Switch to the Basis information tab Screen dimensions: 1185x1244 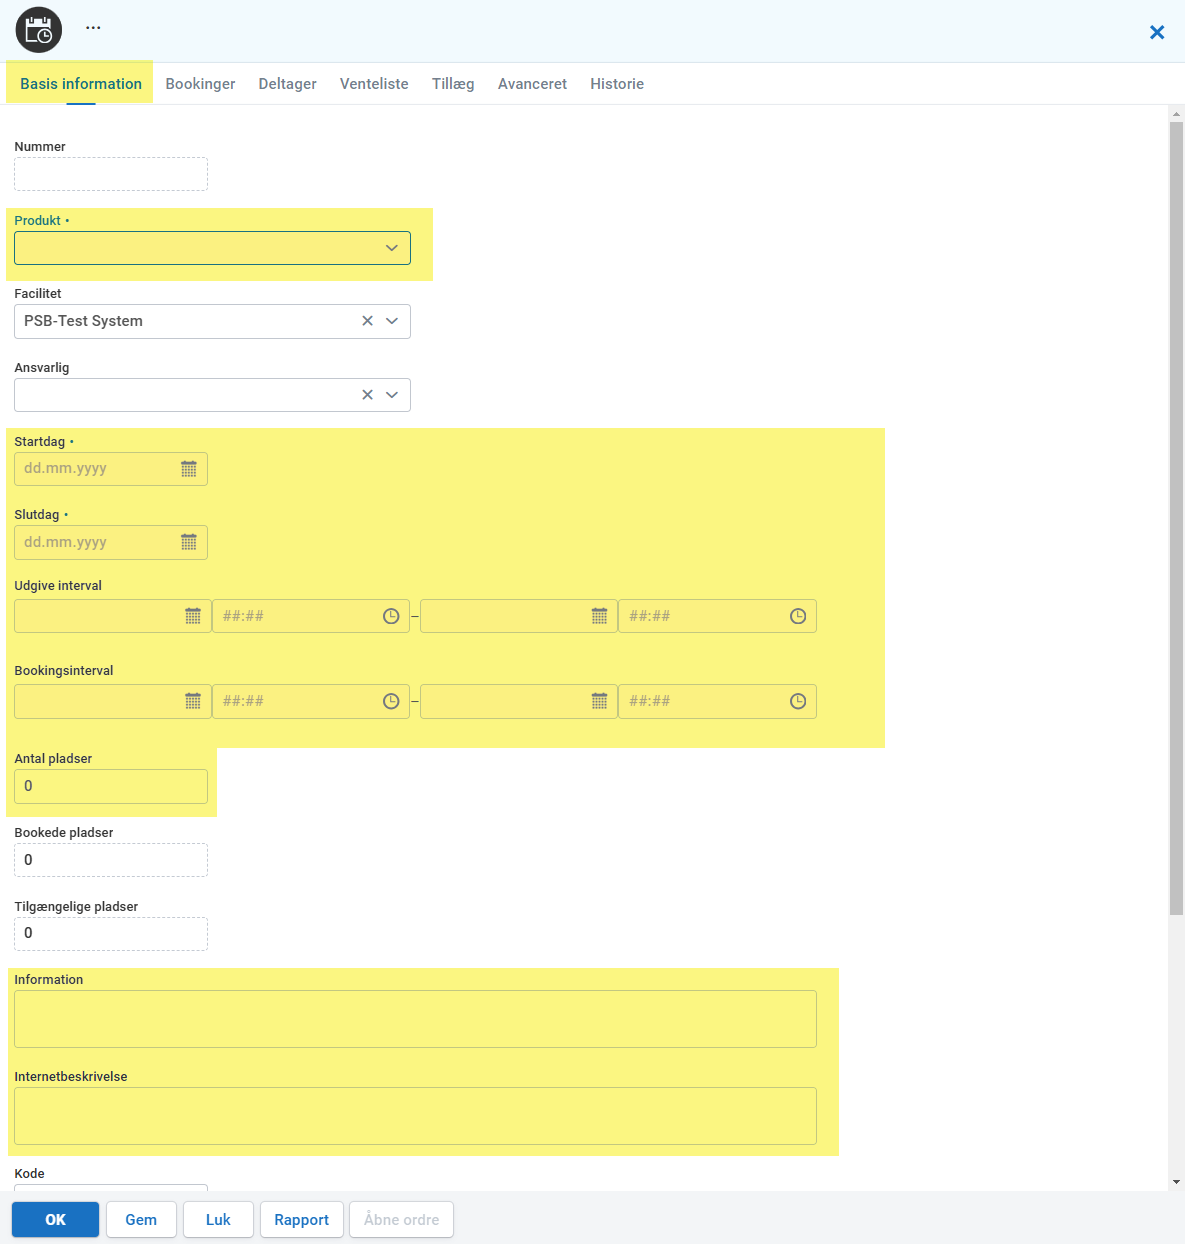[x=81, y=84]
